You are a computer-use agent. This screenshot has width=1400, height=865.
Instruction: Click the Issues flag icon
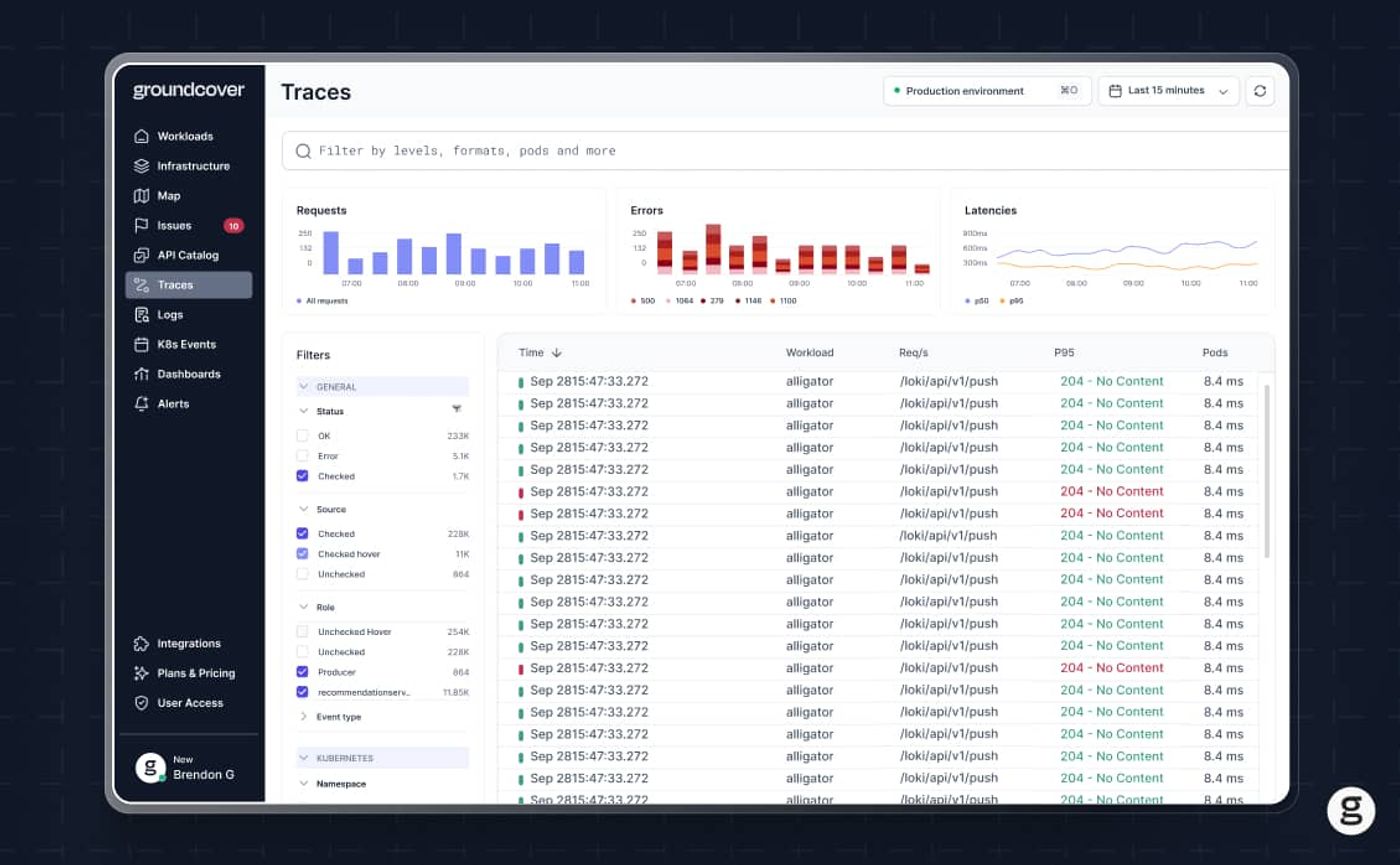click(x=141, y=225)
